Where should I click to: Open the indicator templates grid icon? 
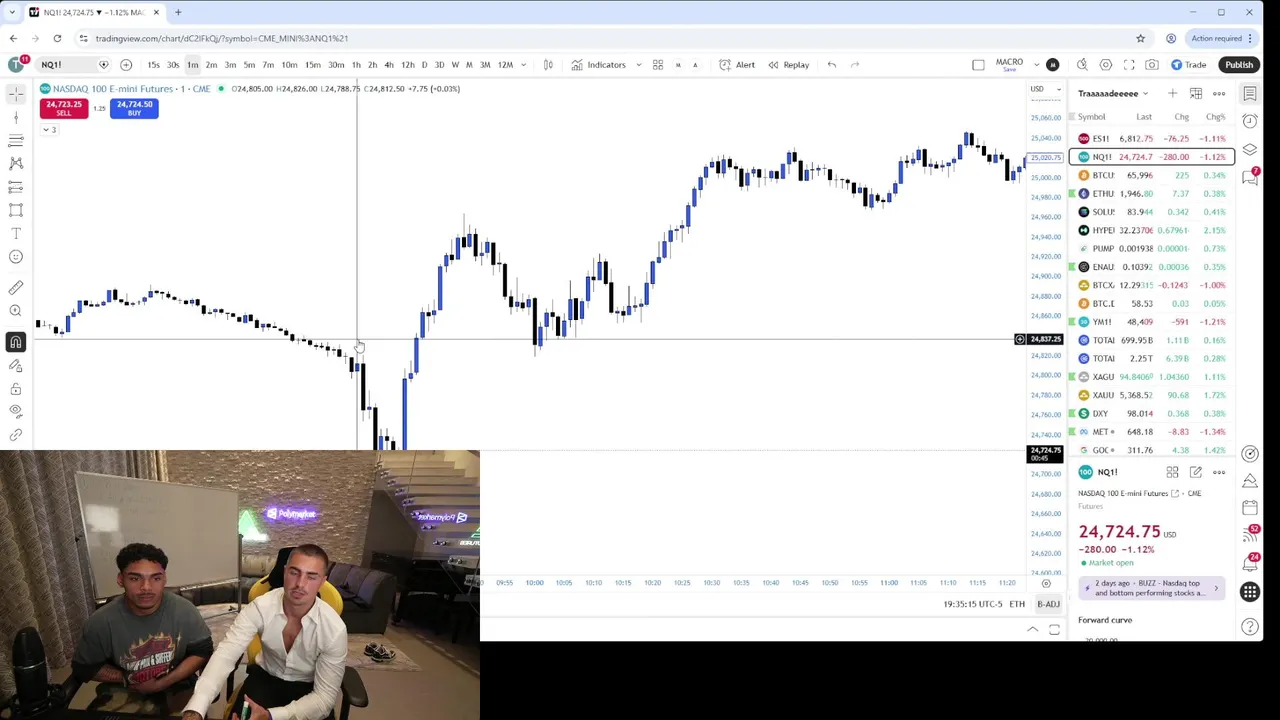pos(658,65)
